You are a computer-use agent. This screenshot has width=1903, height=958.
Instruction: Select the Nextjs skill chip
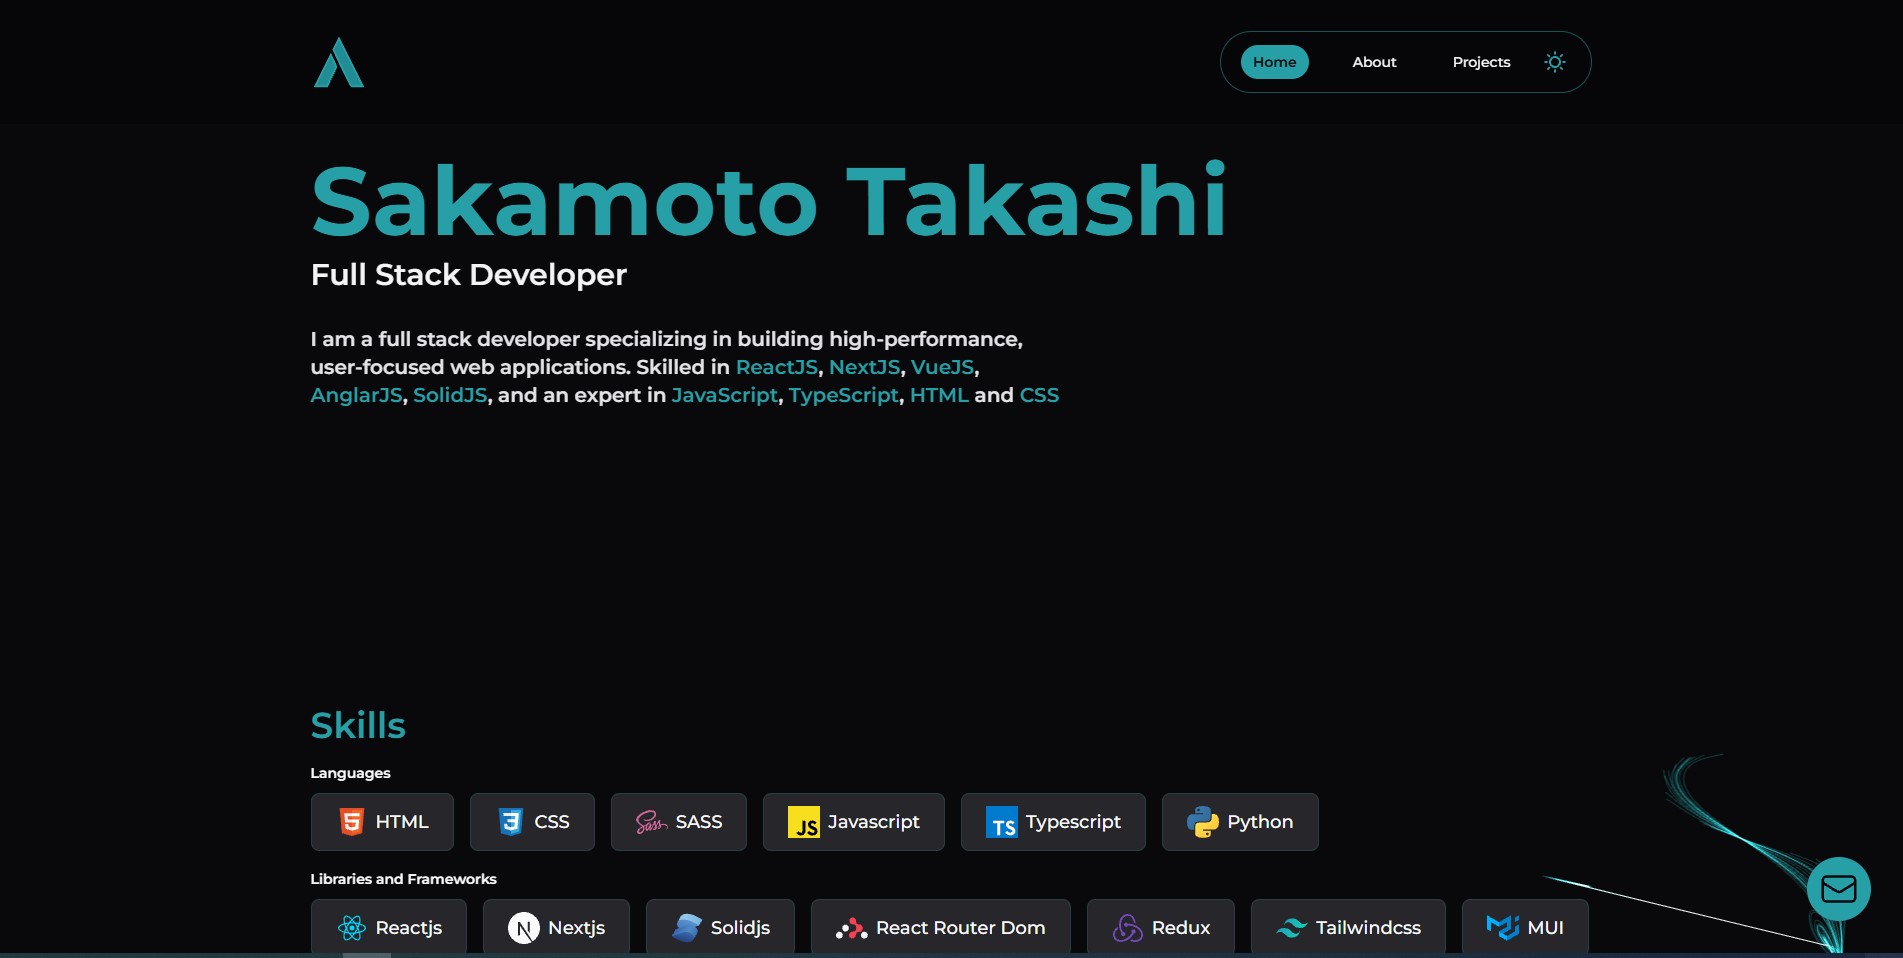pyautogui.click(x=556, y=928)
